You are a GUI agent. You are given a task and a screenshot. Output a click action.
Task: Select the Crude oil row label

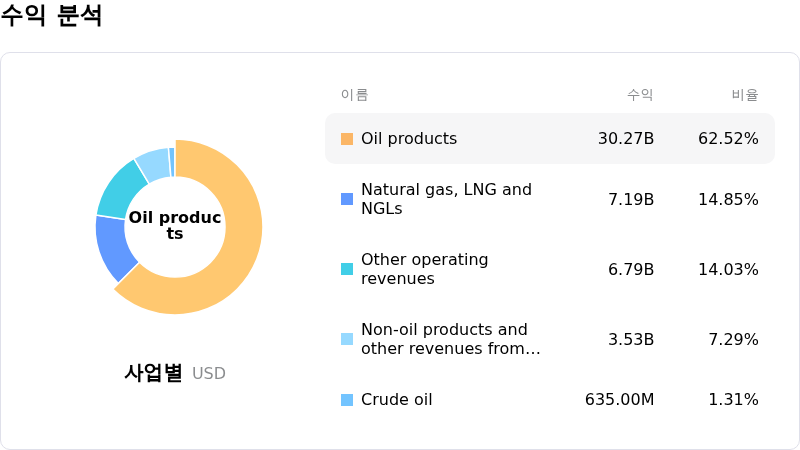(396, 400)
